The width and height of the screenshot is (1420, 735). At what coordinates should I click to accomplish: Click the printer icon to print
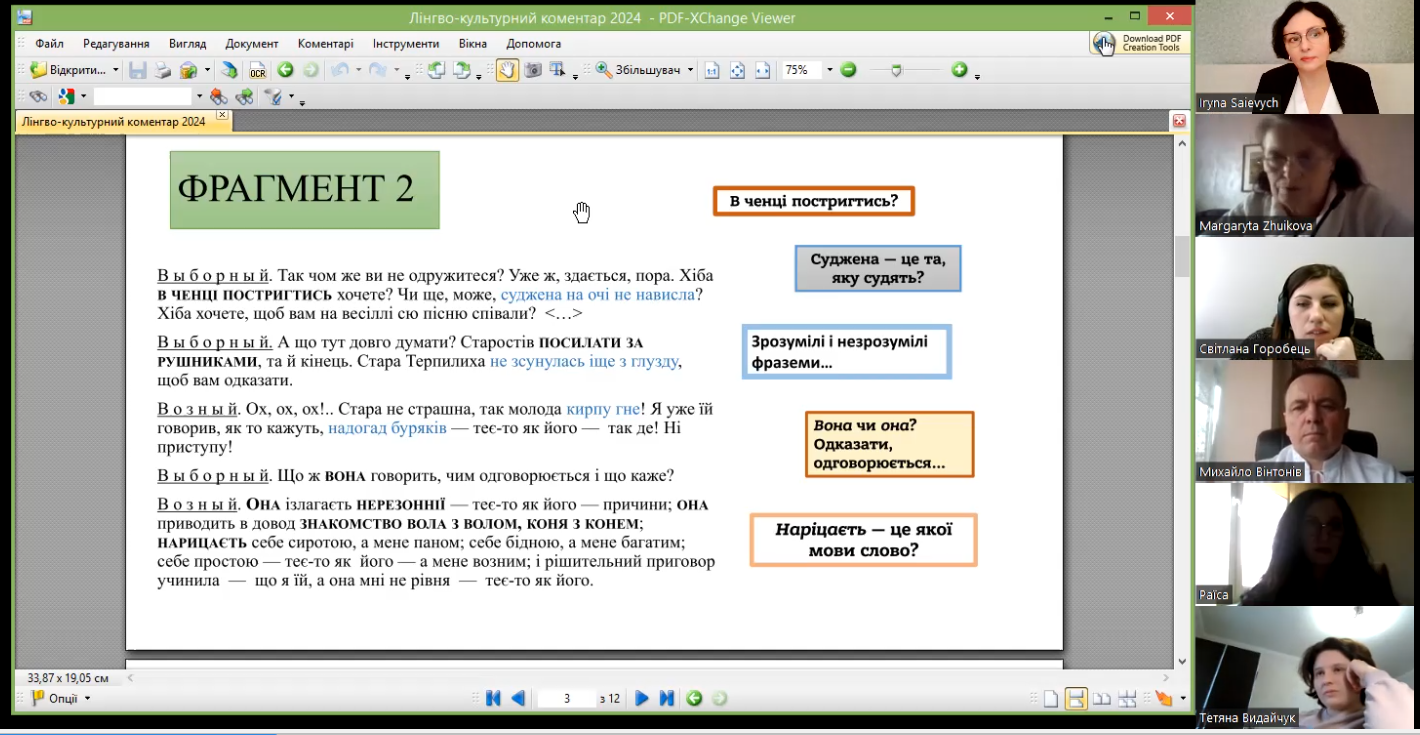pyautogui.click(x=163, y=70)
